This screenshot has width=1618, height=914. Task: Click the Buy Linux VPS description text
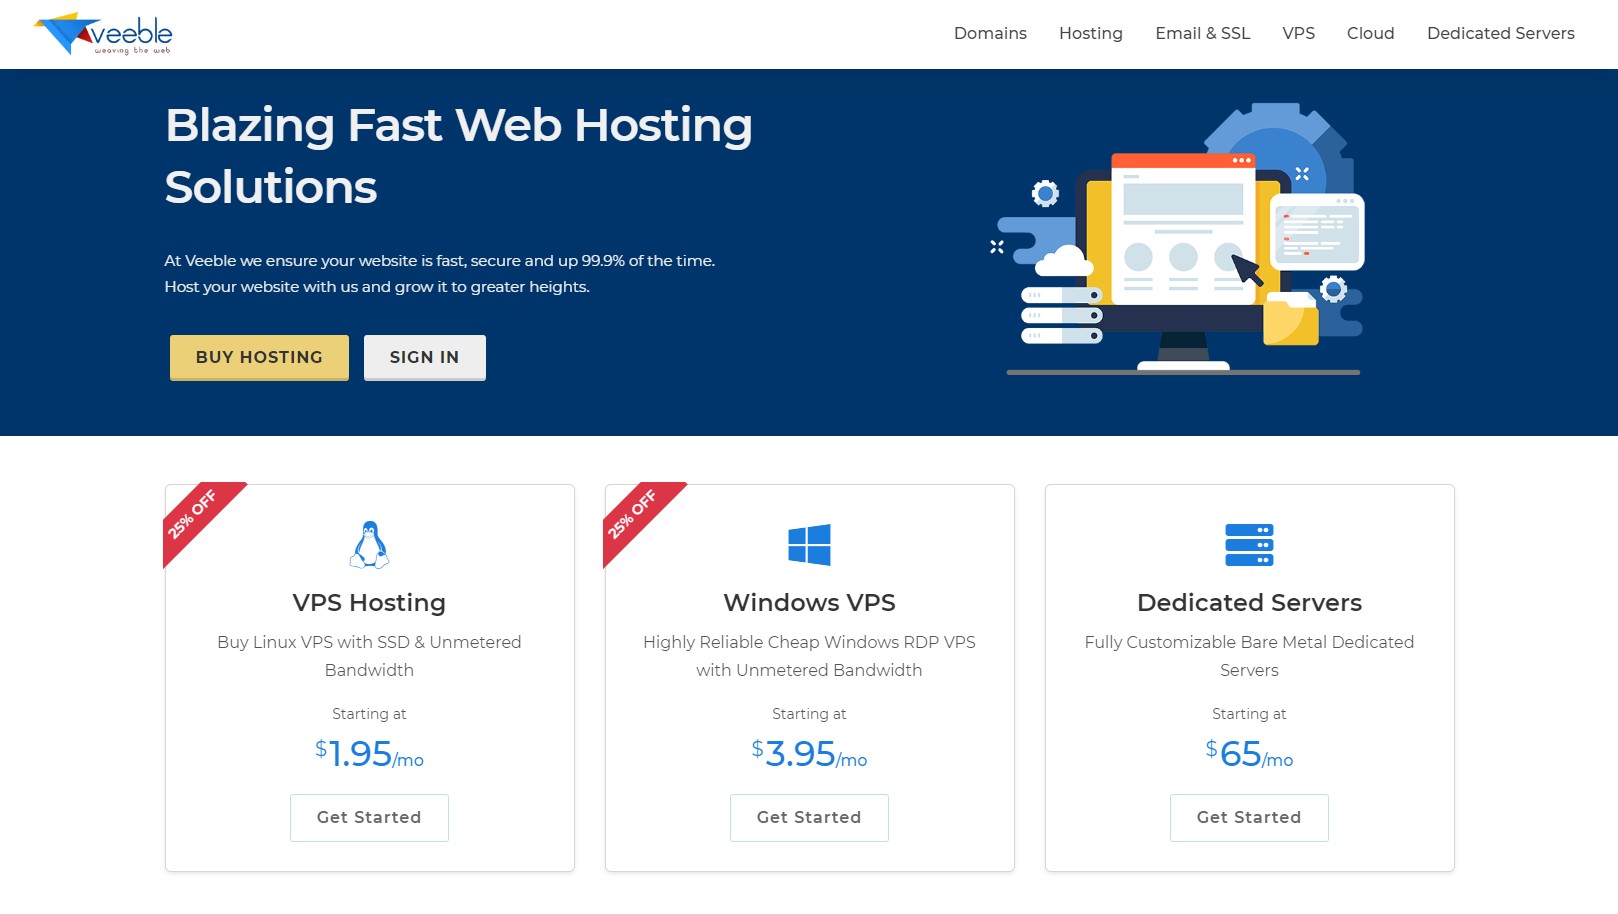tap(369, 656)
